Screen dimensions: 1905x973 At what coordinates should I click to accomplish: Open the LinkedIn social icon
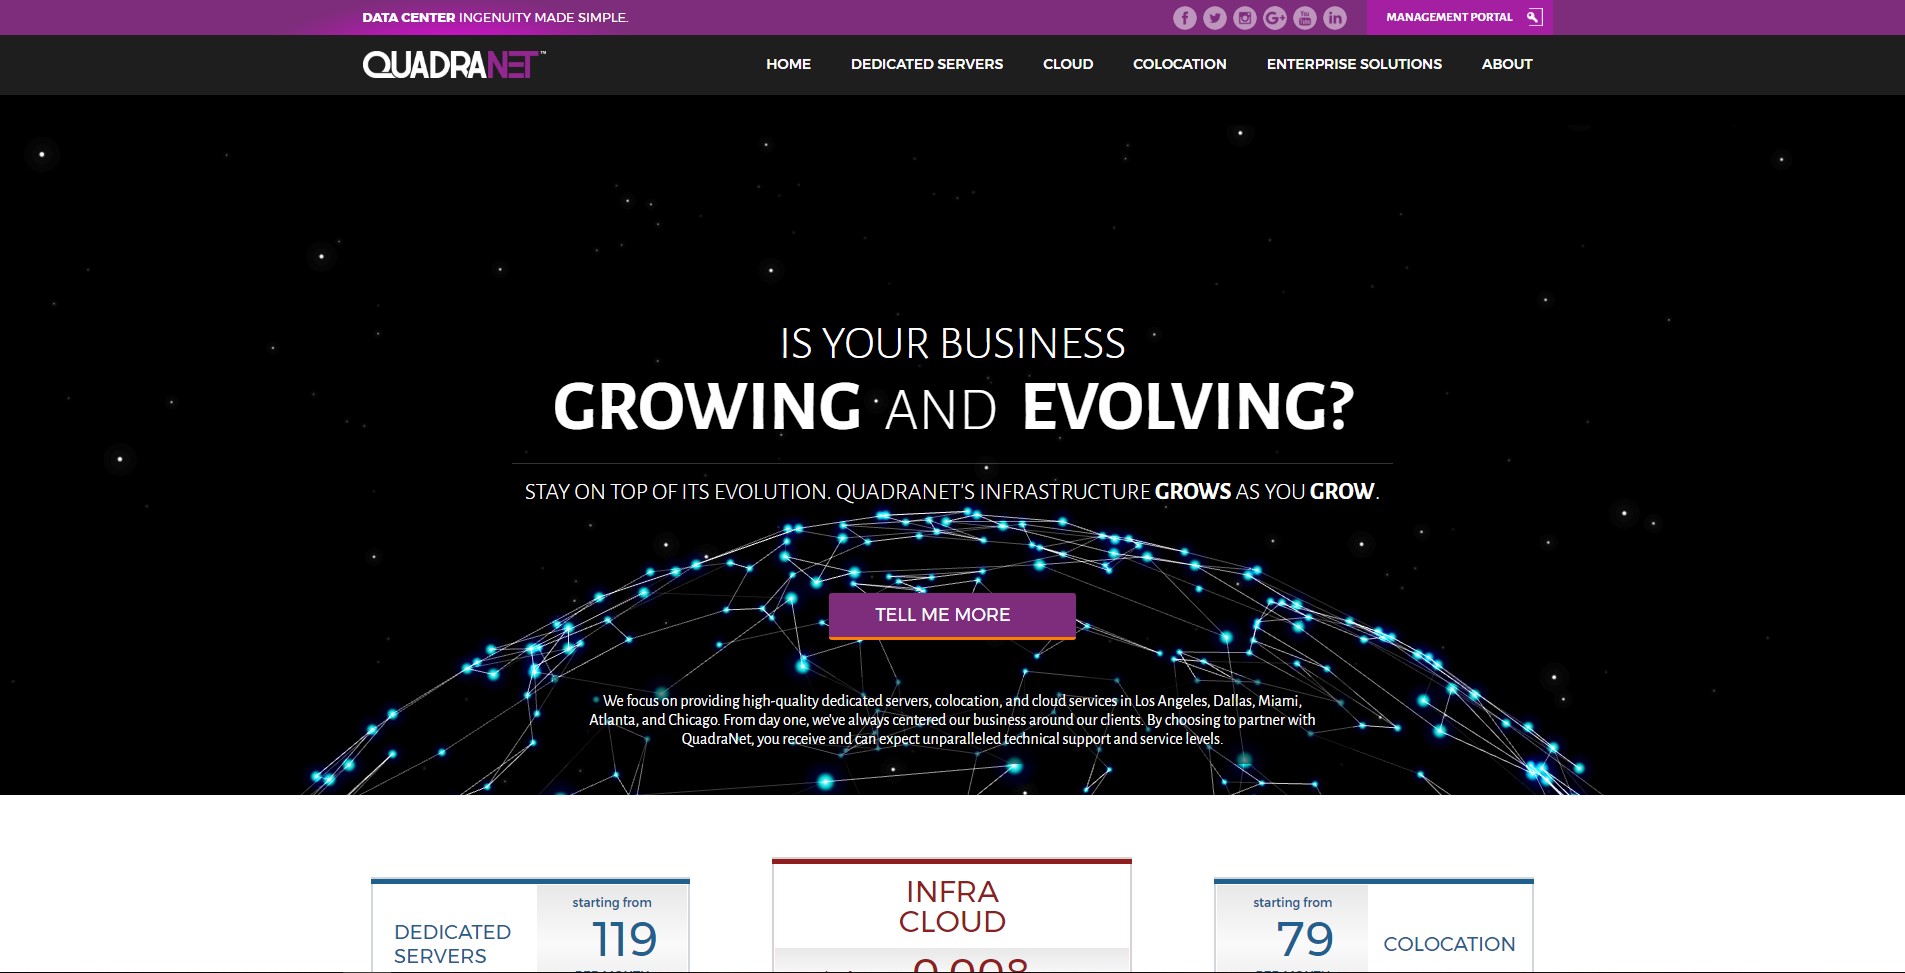coord(1335,18)
